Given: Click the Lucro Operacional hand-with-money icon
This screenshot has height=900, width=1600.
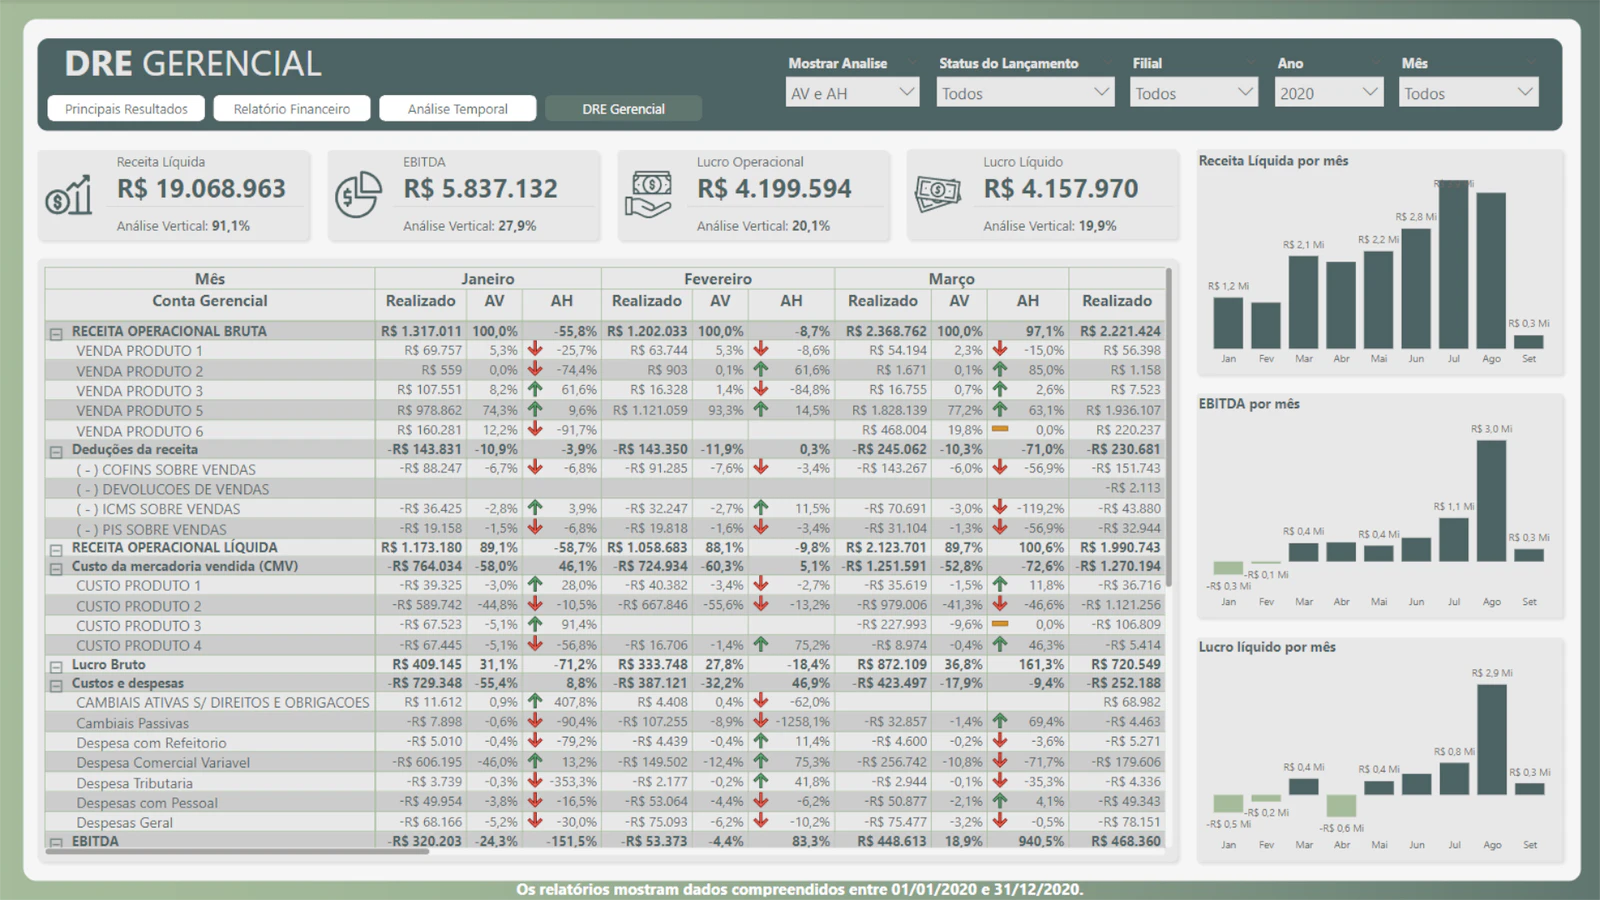Looking at the screenshot, I should (x=648, y=194).
